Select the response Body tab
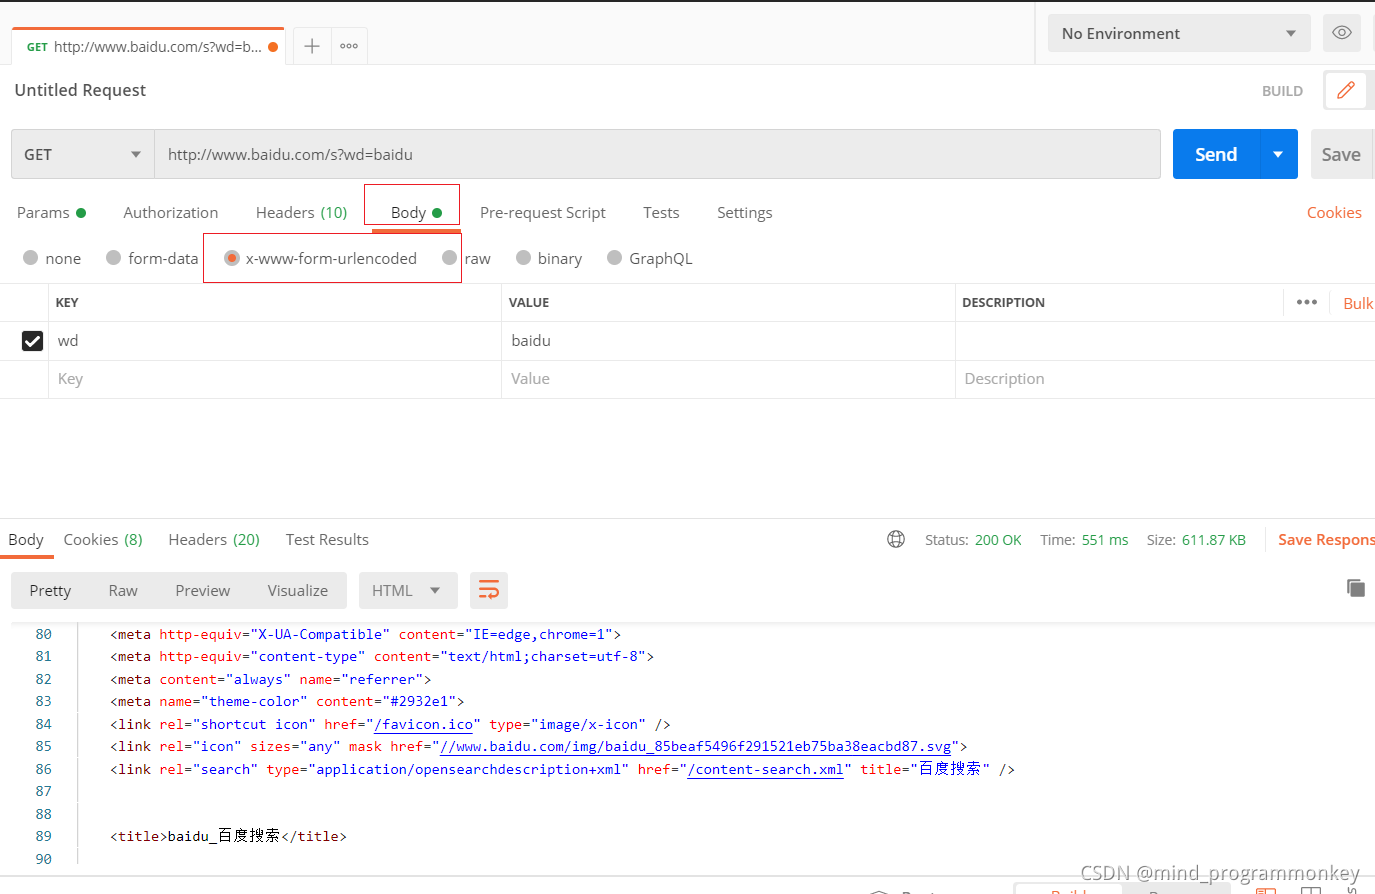 [x=26, y=539]
